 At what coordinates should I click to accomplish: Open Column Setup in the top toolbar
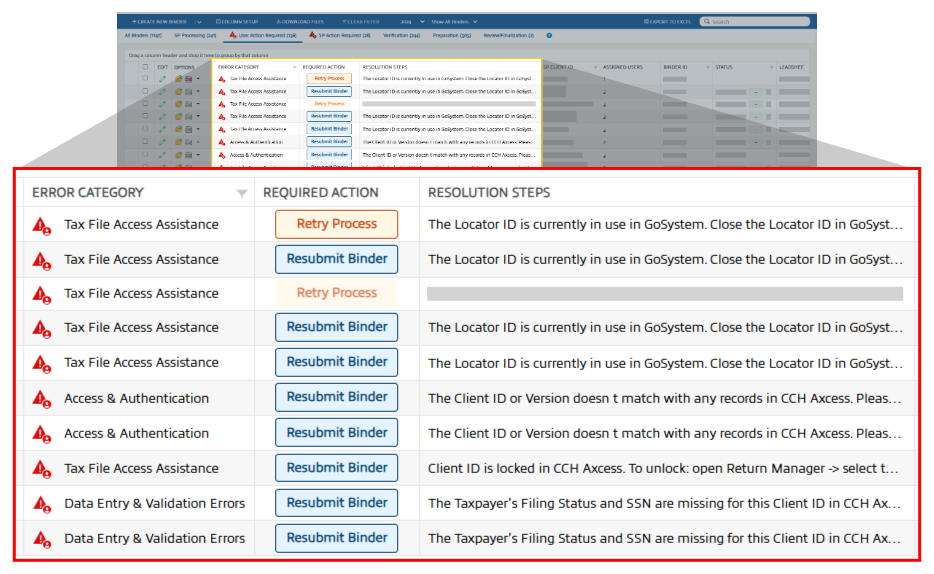(x=236, y=21)
